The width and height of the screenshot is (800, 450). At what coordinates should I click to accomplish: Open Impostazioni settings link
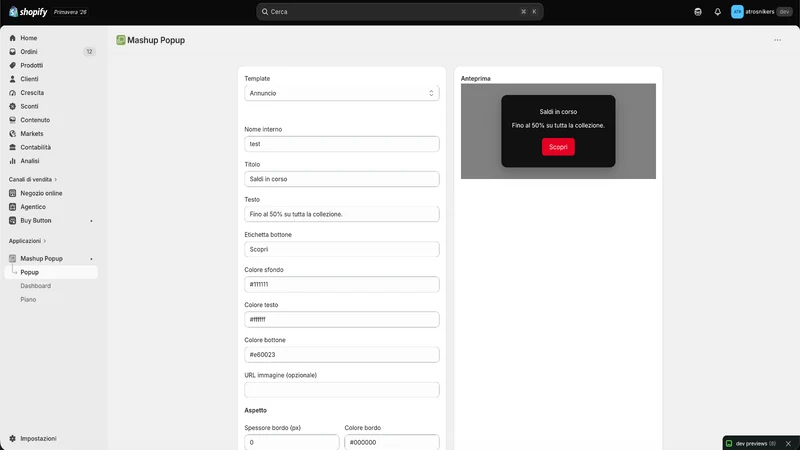tap(38, 438)
